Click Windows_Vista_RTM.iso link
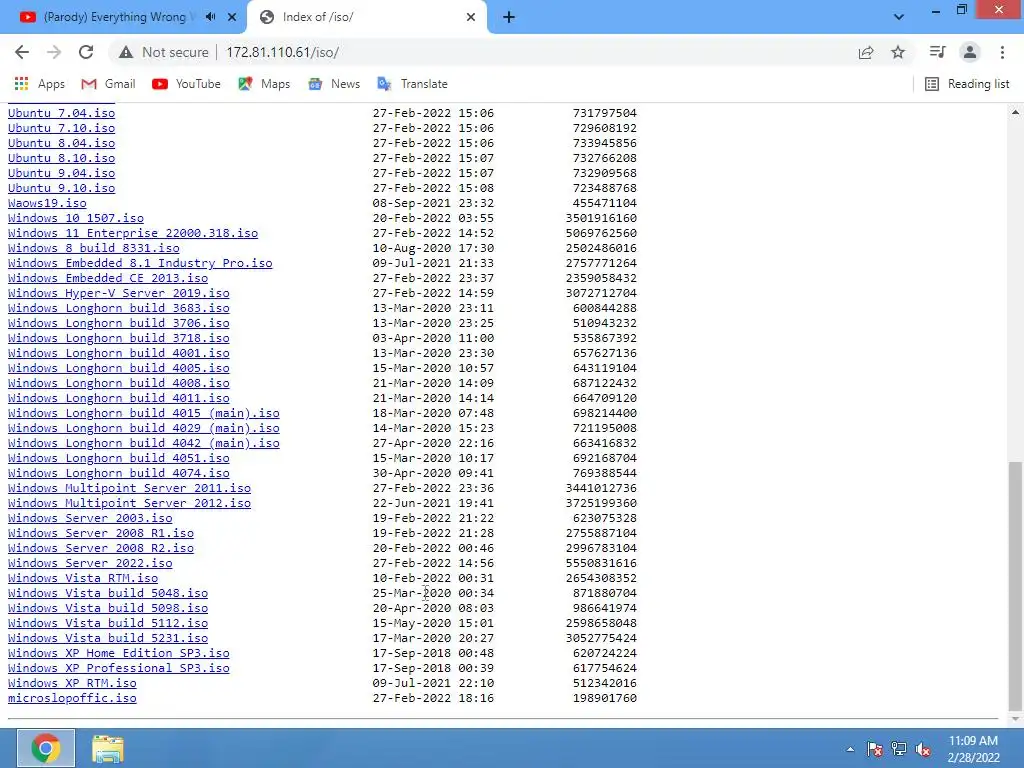This screenshot has height=768, width=1024. tap(83, 579)
